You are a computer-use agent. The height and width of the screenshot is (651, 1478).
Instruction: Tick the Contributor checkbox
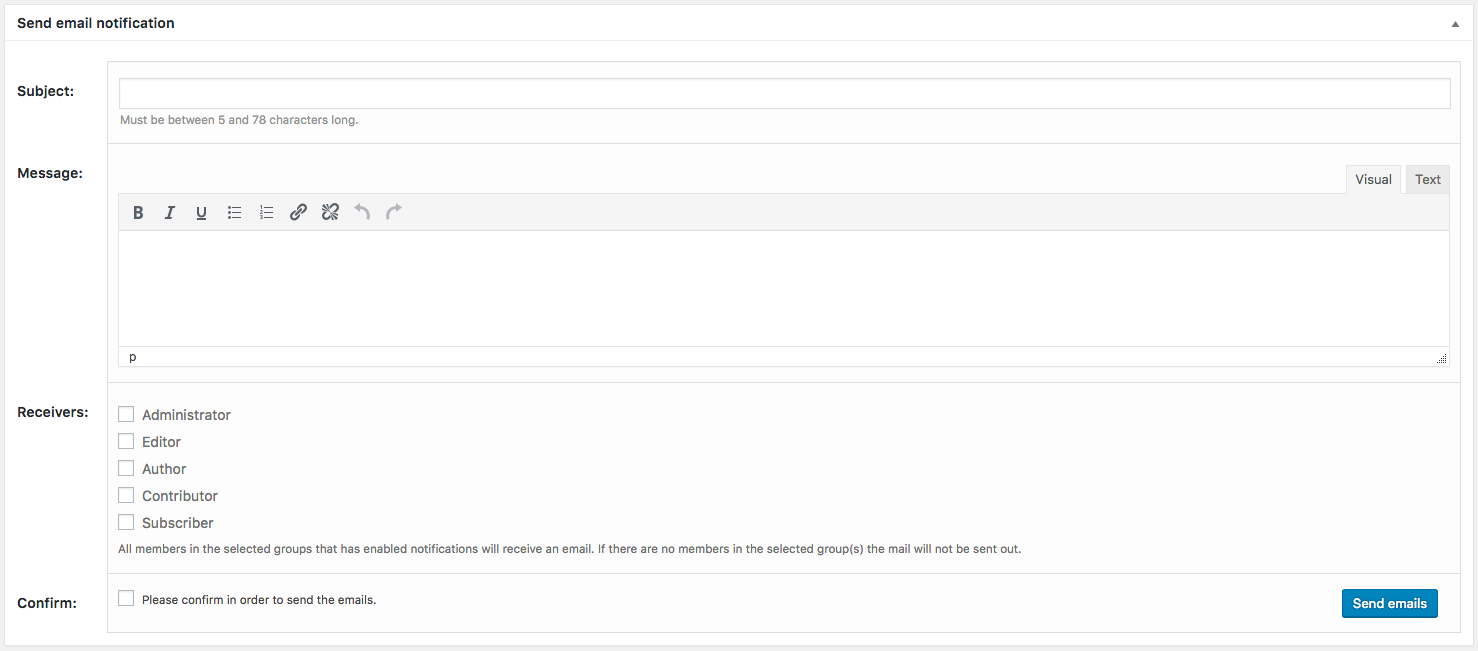(x=126, y=495)
